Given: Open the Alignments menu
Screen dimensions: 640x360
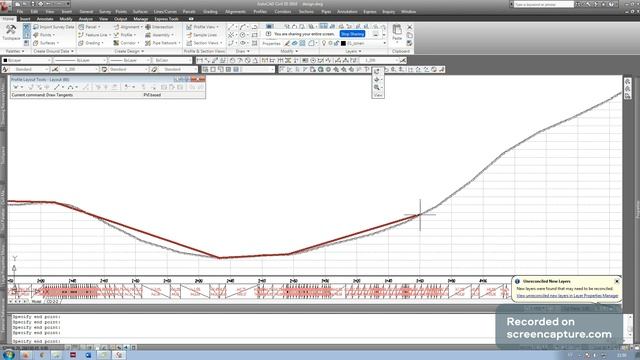Looking at the screenshot, I should (x=236, y=11).
